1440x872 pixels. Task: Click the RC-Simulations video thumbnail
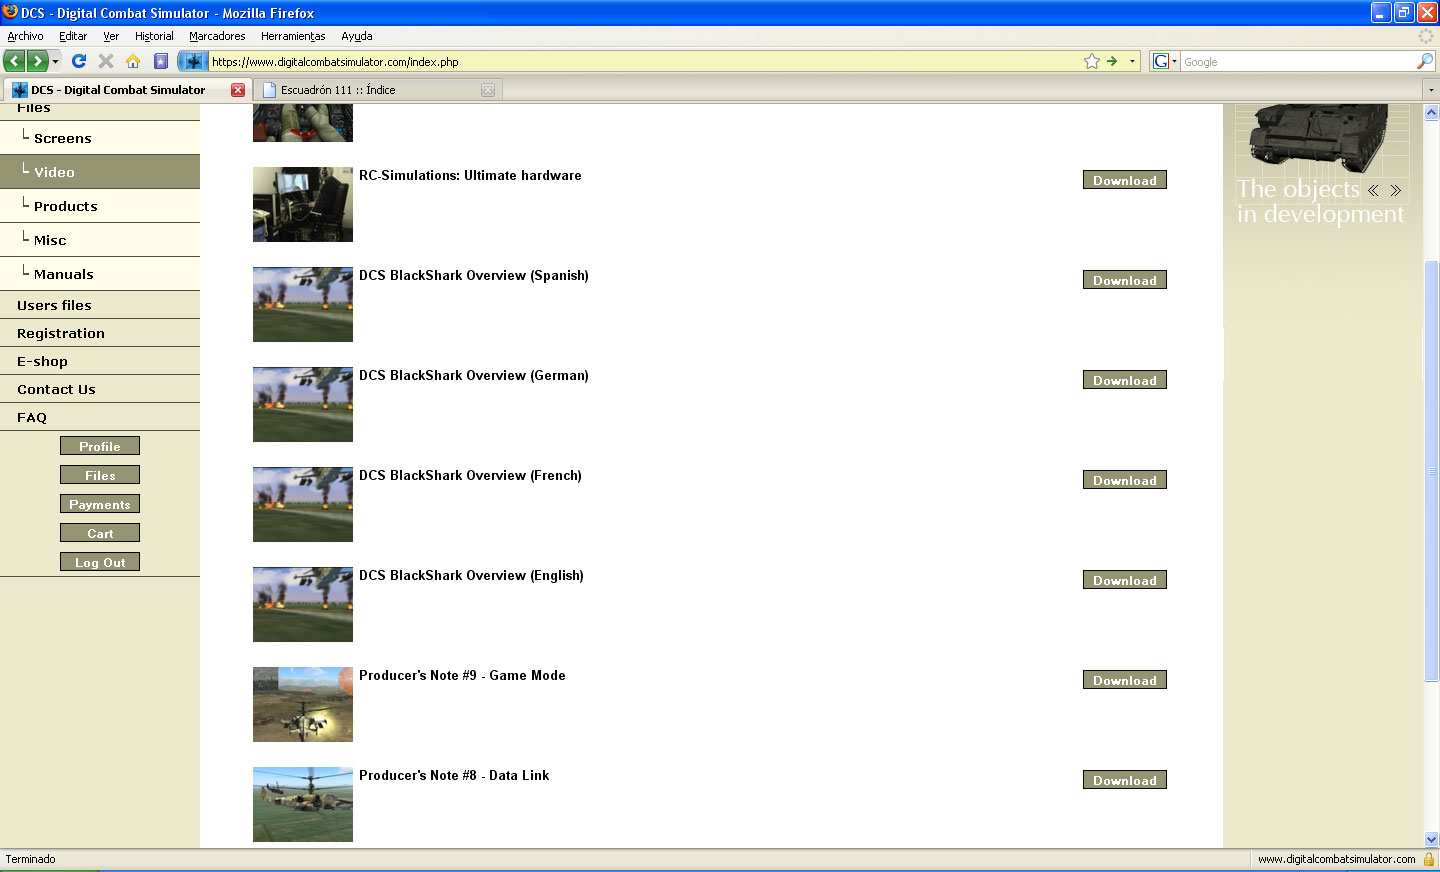click(x=303, y=204)
